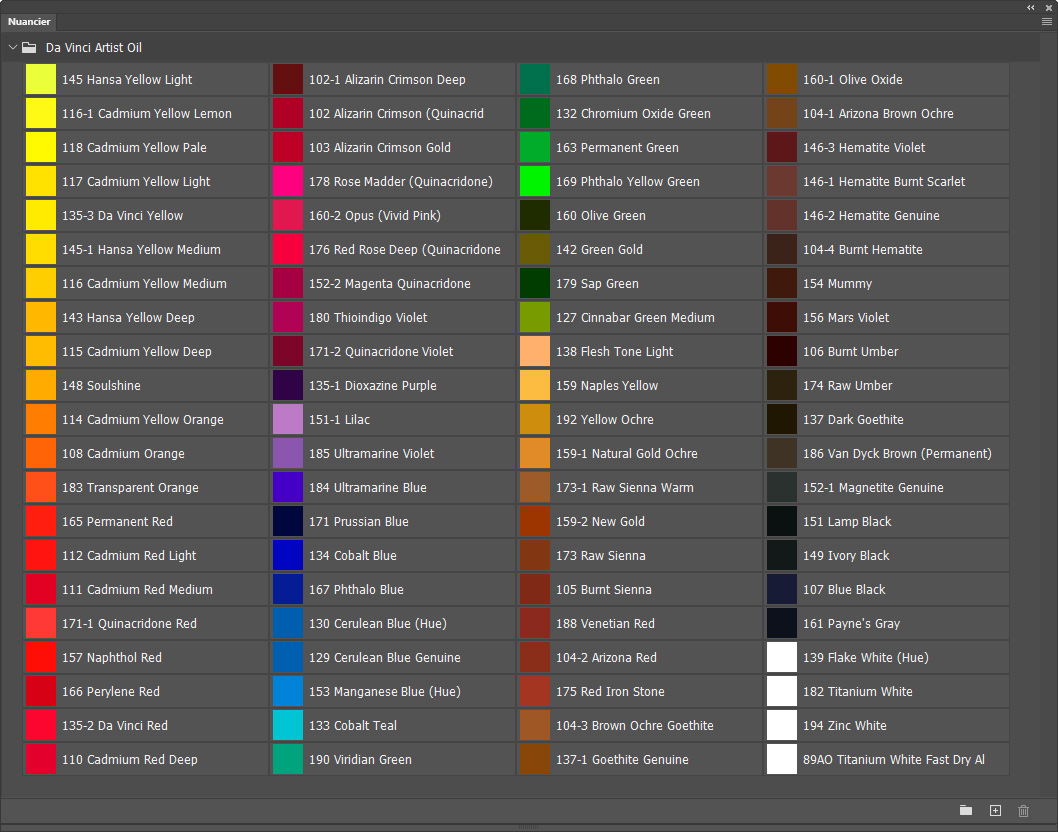Viewport: 1058px width, 832px height.
Task: Click the '137-1 Goethite Genuine' label
Action: coord(623,760)
